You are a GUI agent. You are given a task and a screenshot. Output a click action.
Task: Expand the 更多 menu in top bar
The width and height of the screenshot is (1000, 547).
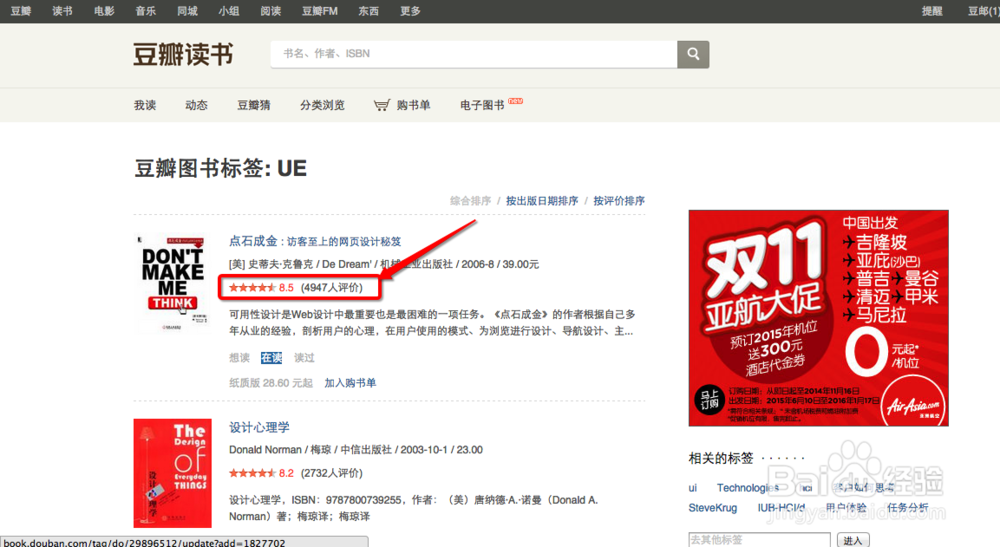(x=410, y=11)
